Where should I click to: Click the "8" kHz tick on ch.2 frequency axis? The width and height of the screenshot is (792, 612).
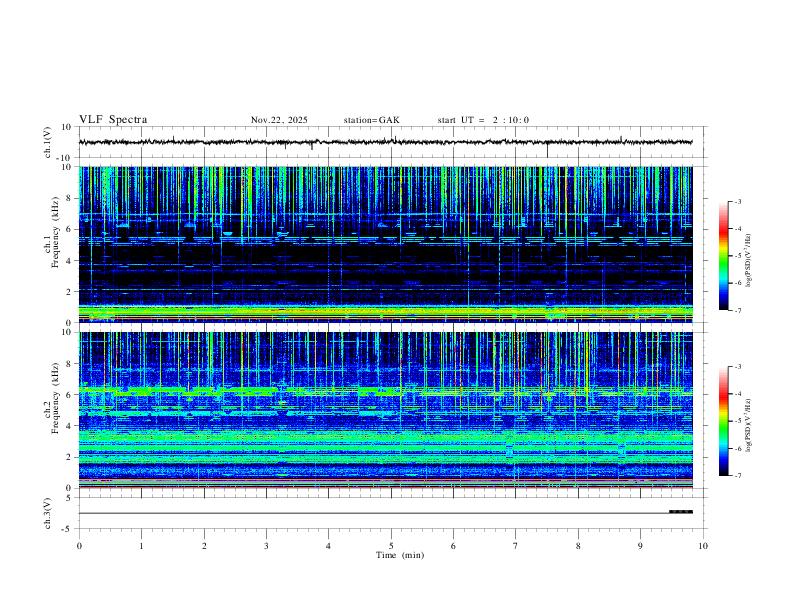(x=70, y=364)
